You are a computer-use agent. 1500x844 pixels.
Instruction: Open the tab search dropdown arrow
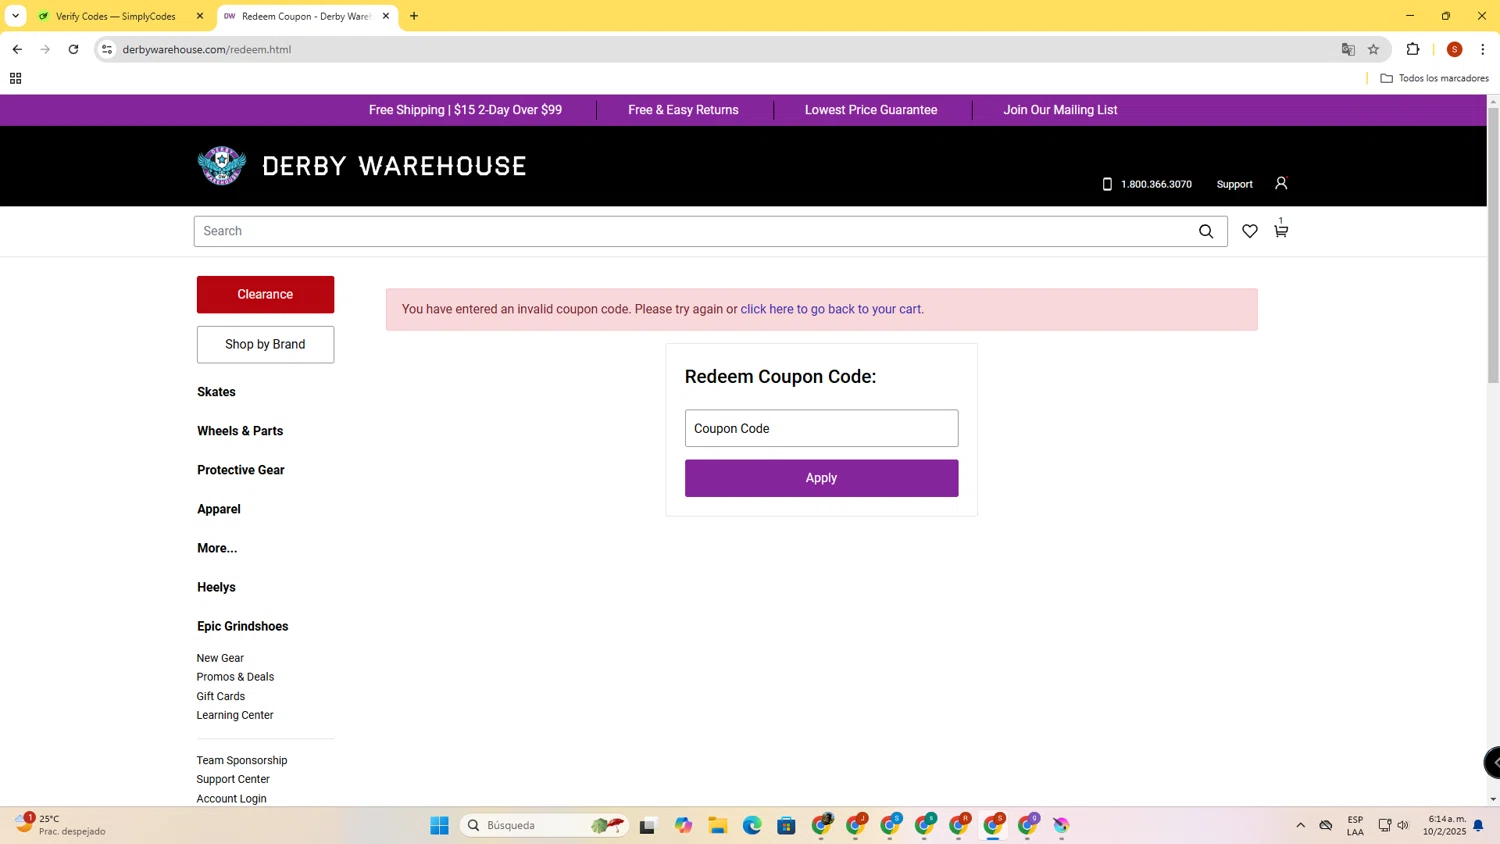click(15, 16)
